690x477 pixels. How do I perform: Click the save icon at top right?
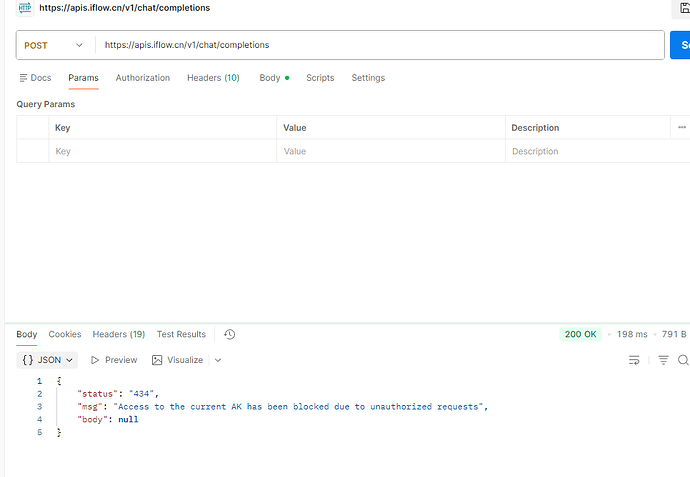685,8
